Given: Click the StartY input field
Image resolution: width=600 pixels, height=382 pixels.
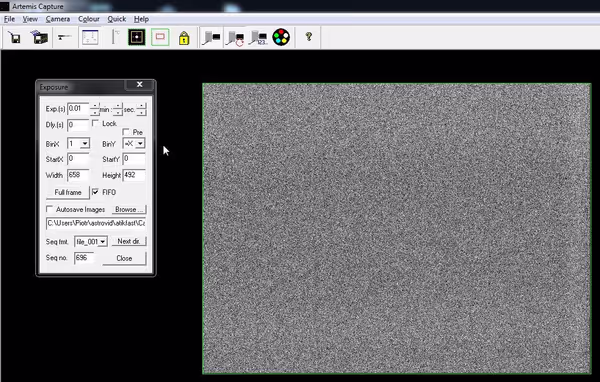Looking at the screenshot, I should point(134,159).
